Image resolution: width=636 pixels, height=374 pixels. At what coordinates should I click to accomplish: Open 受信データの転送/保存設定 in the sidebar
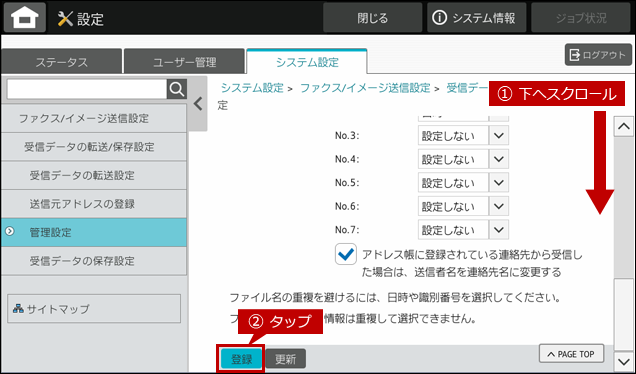tap(94, 146)
